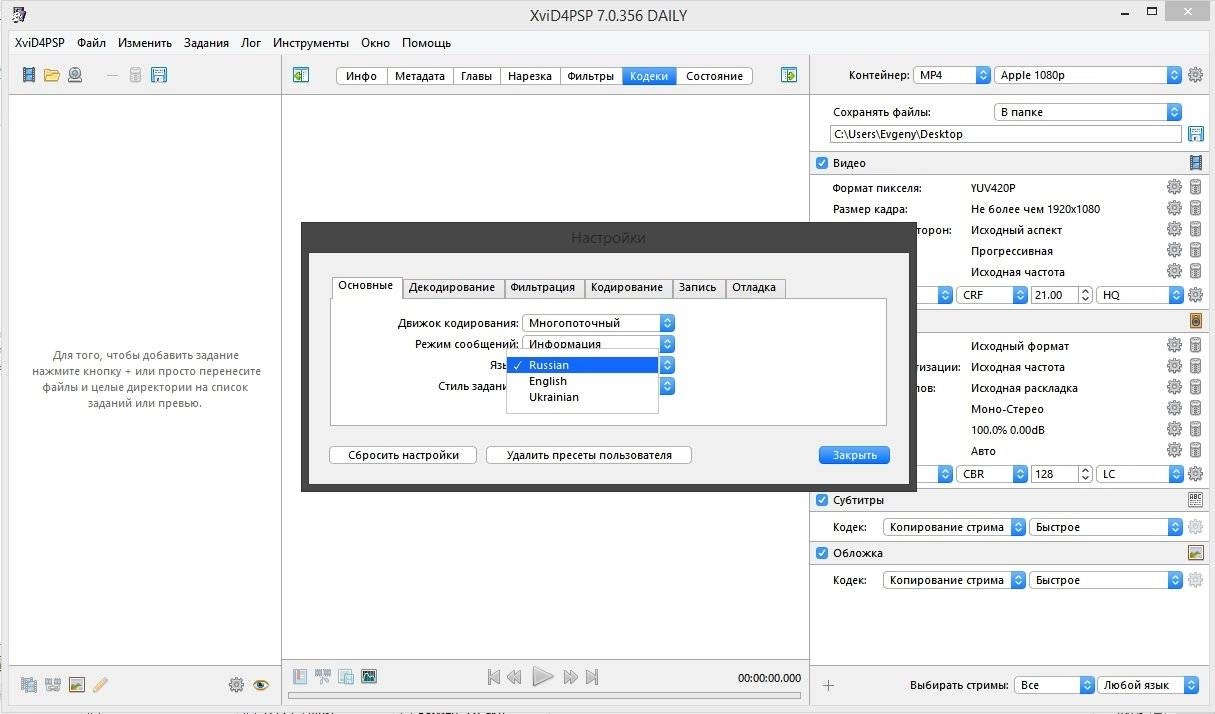Click the gear next to Apple 1080p preset
The image size is (1215, 714).
tap(1195, 75)
